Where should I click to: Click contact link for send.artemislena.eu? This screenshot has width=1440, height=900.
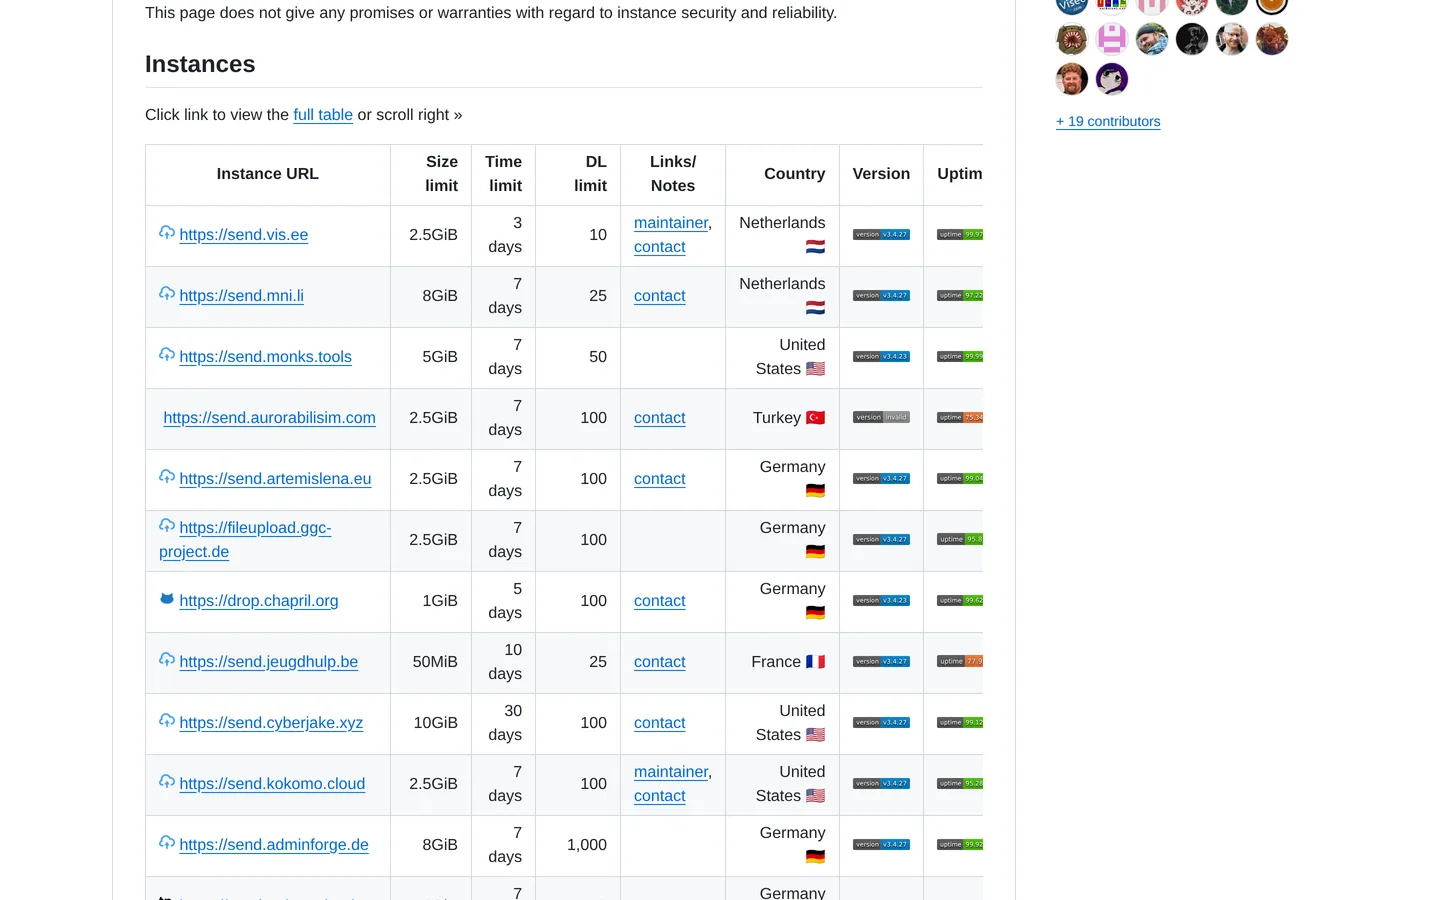point(660,479)
